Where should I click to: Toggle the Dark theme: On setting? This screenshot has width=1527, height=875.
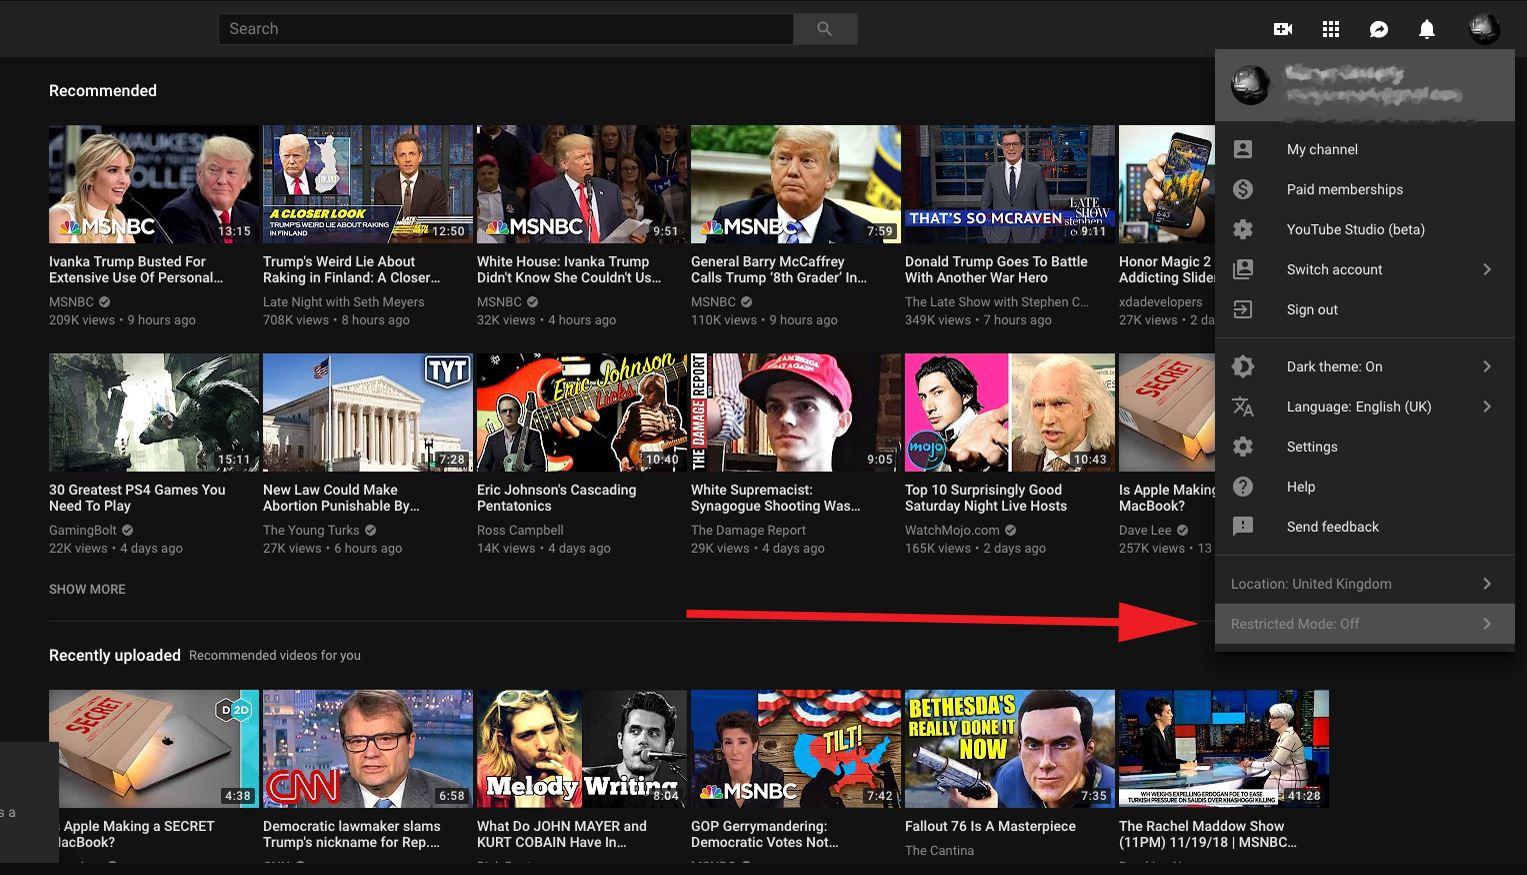click(1334, 367)
